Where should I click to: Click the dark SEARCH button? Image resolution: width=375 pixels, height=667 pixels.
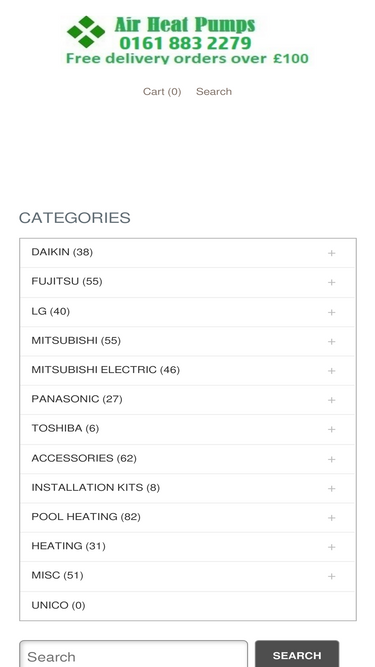click(297, 654)
